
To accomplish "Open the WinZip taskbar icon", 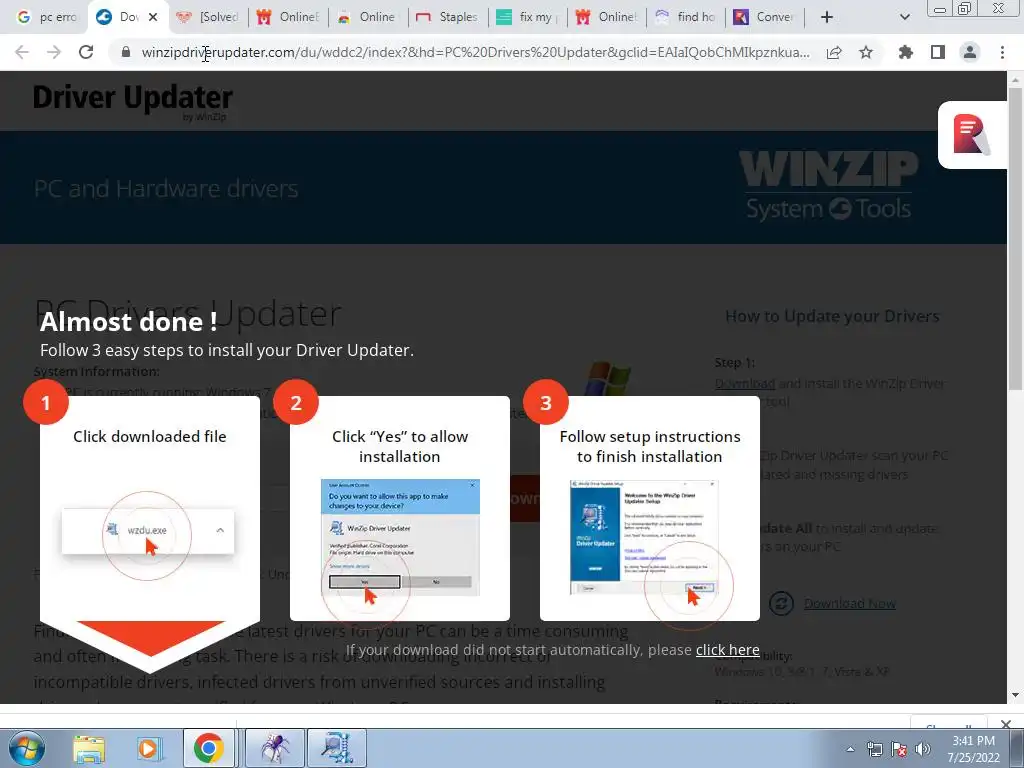I will click(336, 748).
